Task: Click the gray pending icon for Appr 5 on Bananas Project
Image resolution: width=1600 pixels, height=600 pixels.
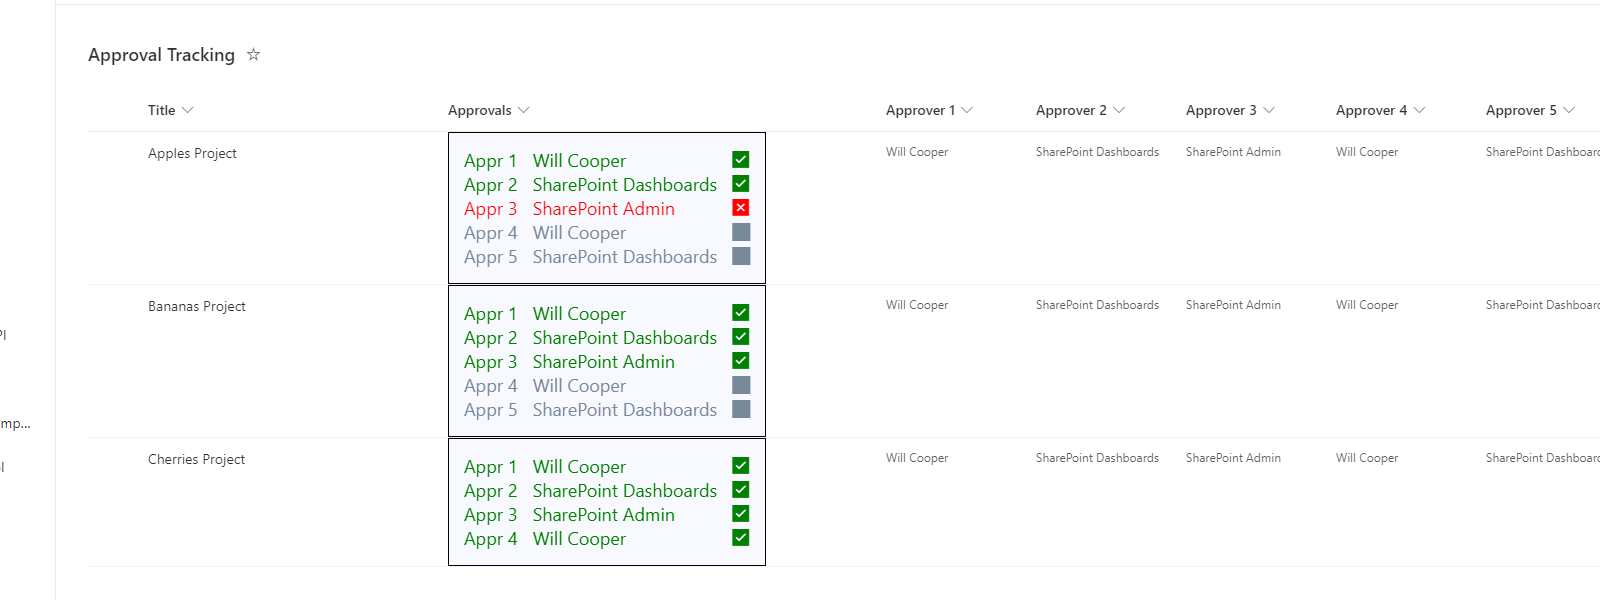Action: (x=740, y=408)
